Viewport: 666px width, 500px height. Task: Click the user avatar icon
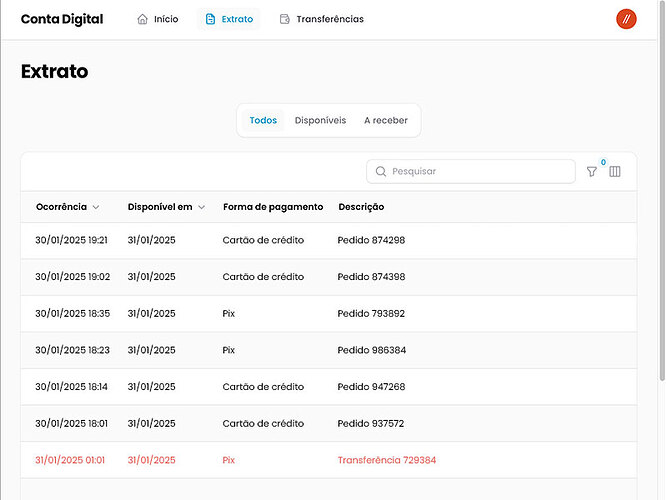[x=626, y=19]
